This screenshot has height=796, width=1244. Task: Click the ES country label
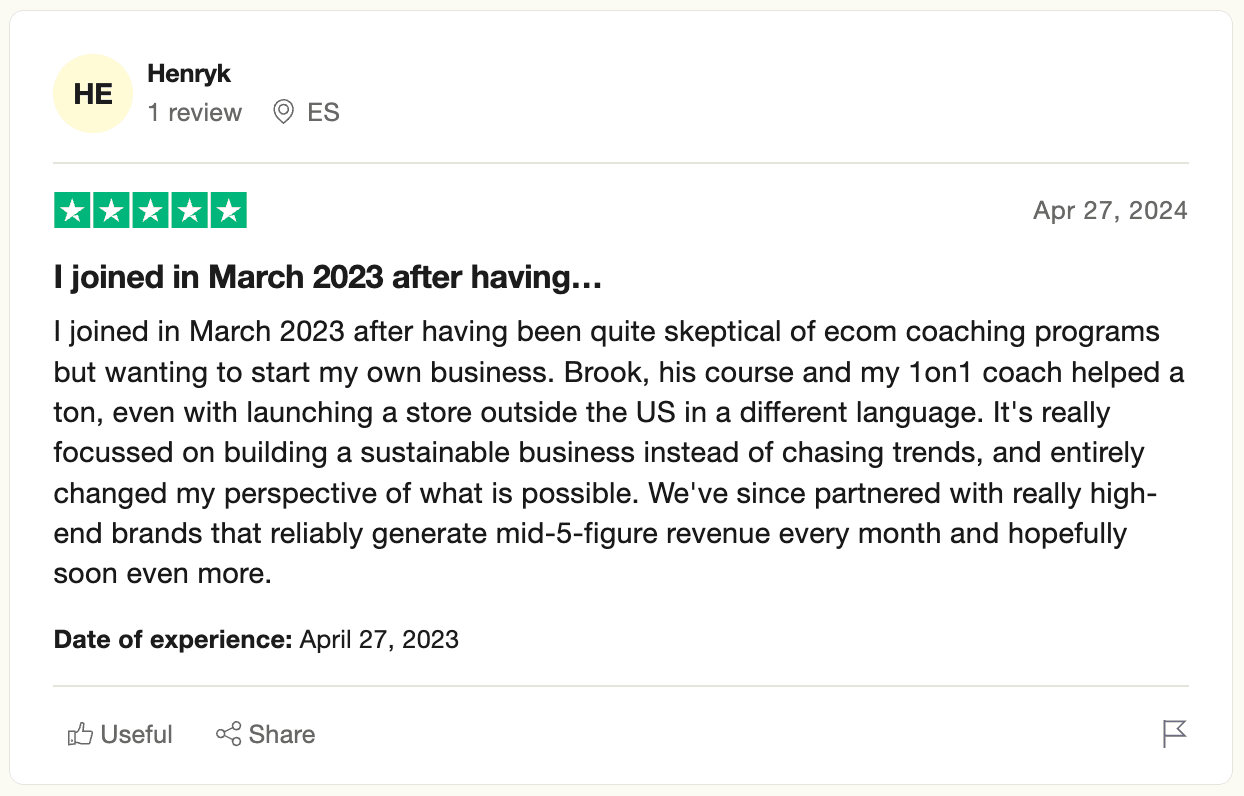click(x=323, y=113)
